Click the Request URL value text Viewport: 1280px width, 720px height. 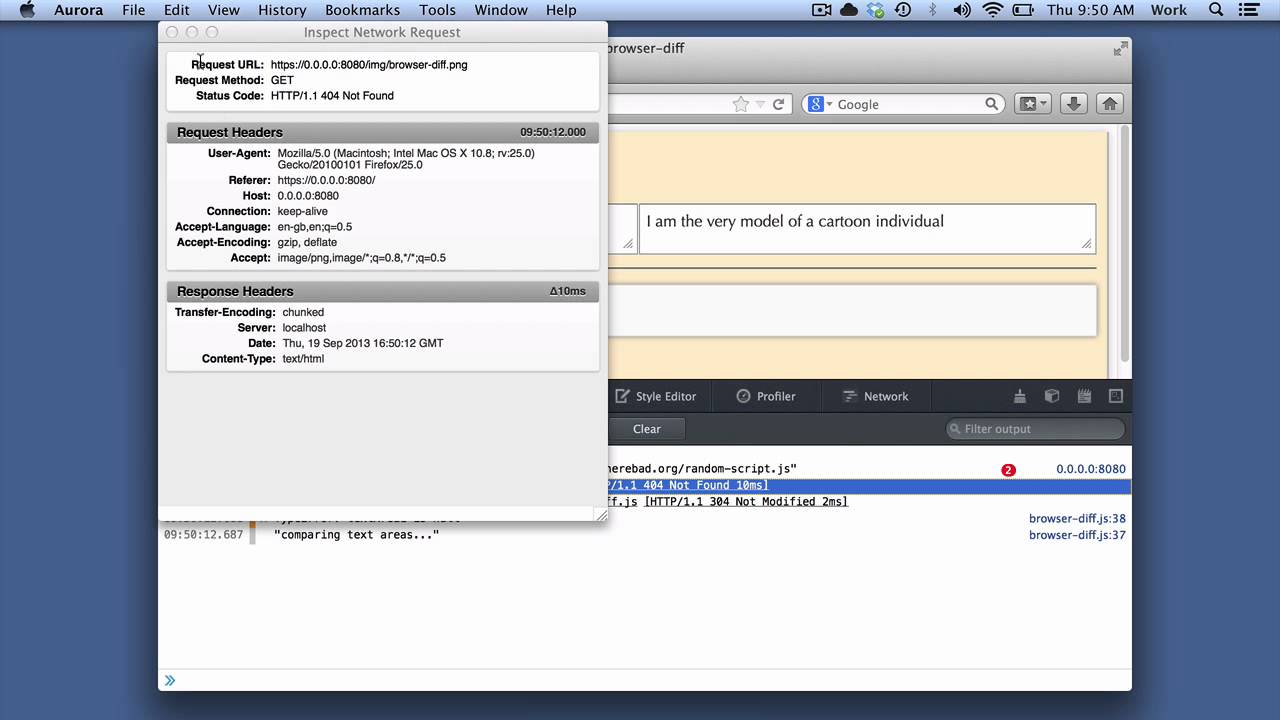(x=369, y=65)
